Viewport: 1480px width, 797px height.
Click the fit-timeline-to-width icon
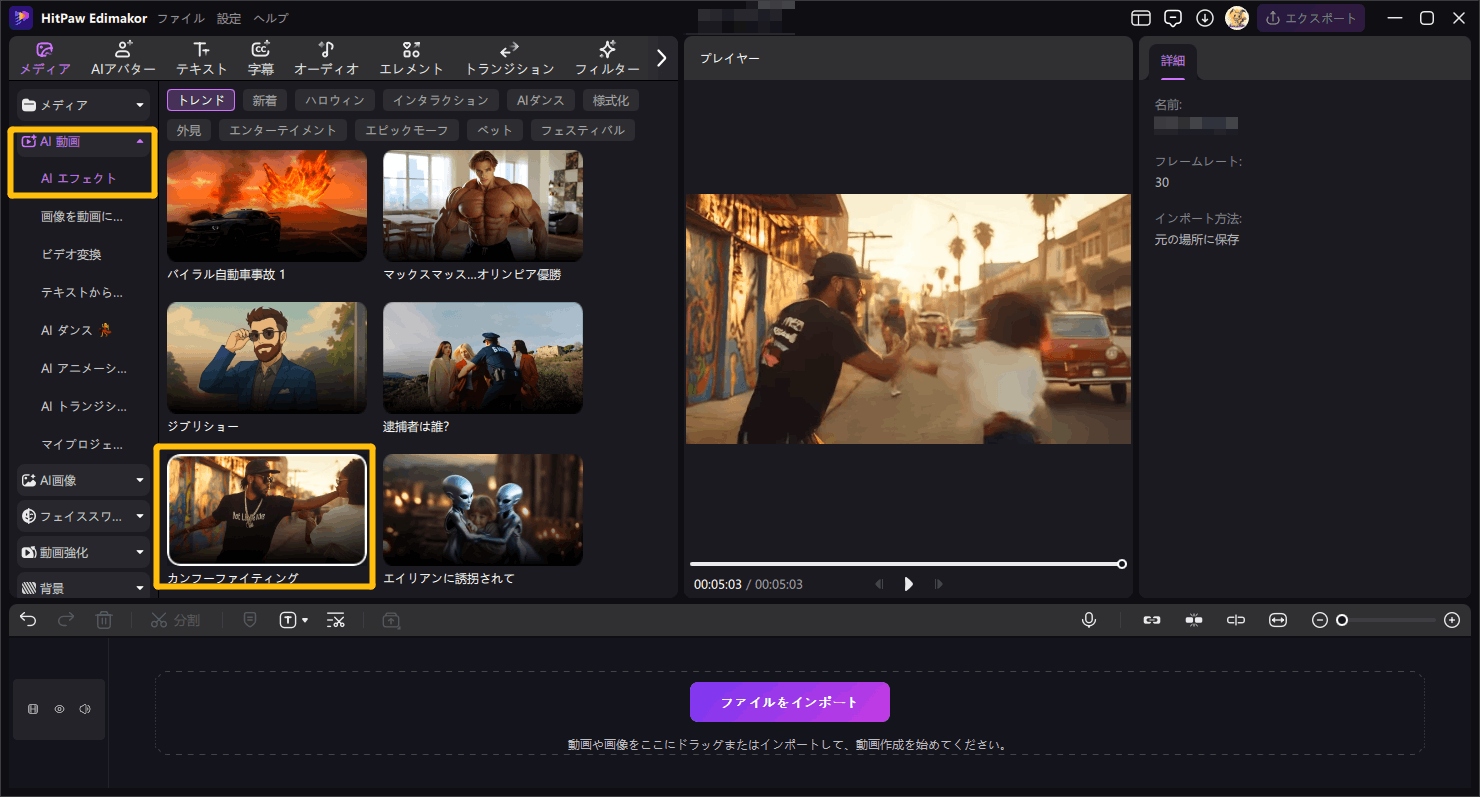click(1277, 620)
